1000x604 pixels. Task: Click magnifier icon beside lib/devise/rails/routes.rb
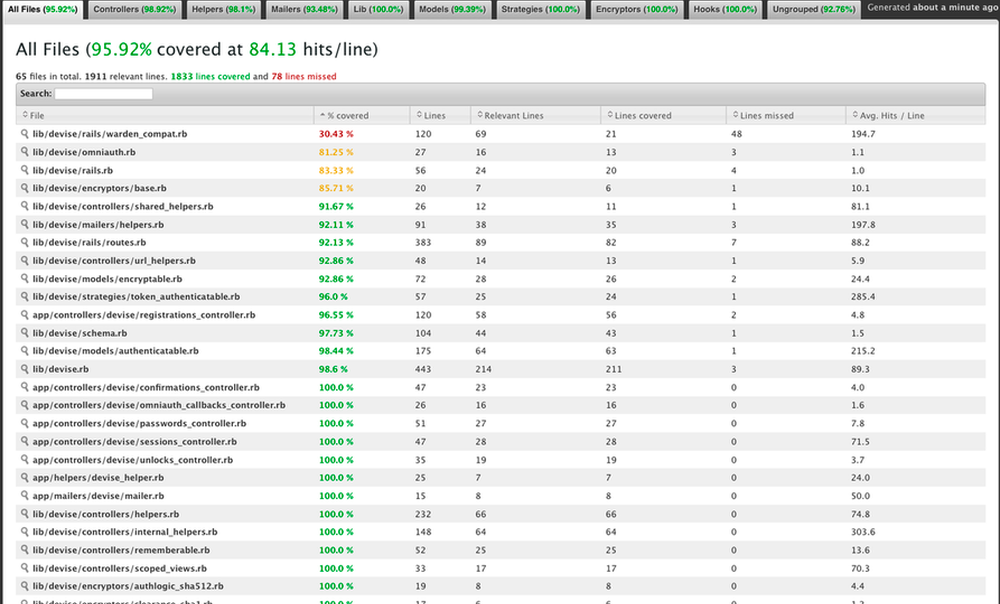point(25,242)
